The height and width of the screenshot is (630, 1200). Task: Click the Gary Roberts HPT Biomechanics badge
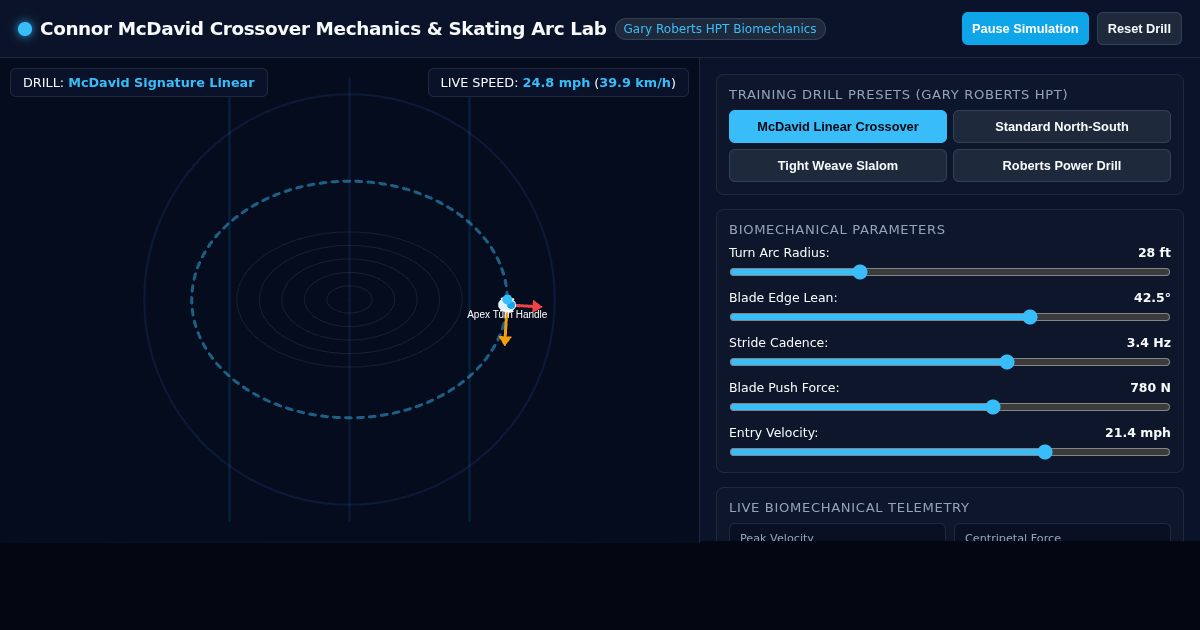(720, 29)
